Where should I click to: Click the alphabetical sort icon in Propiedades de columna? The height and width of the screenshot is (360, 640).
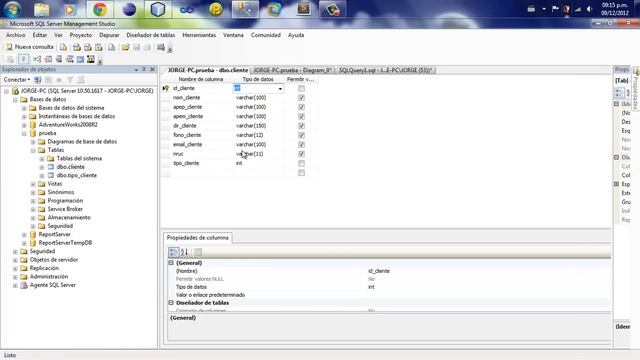(184, 252)
